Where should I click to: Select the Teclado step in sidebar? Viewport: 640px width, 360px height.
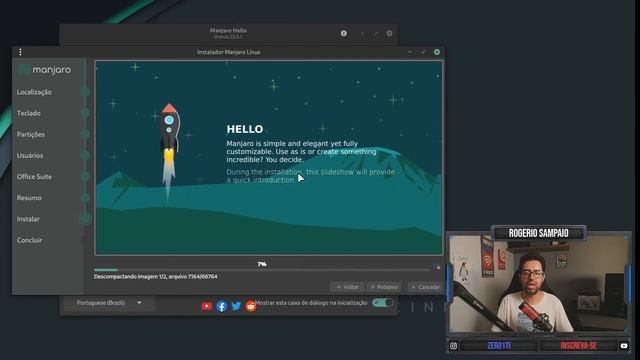pyautogui.click(x=29, y=113)
